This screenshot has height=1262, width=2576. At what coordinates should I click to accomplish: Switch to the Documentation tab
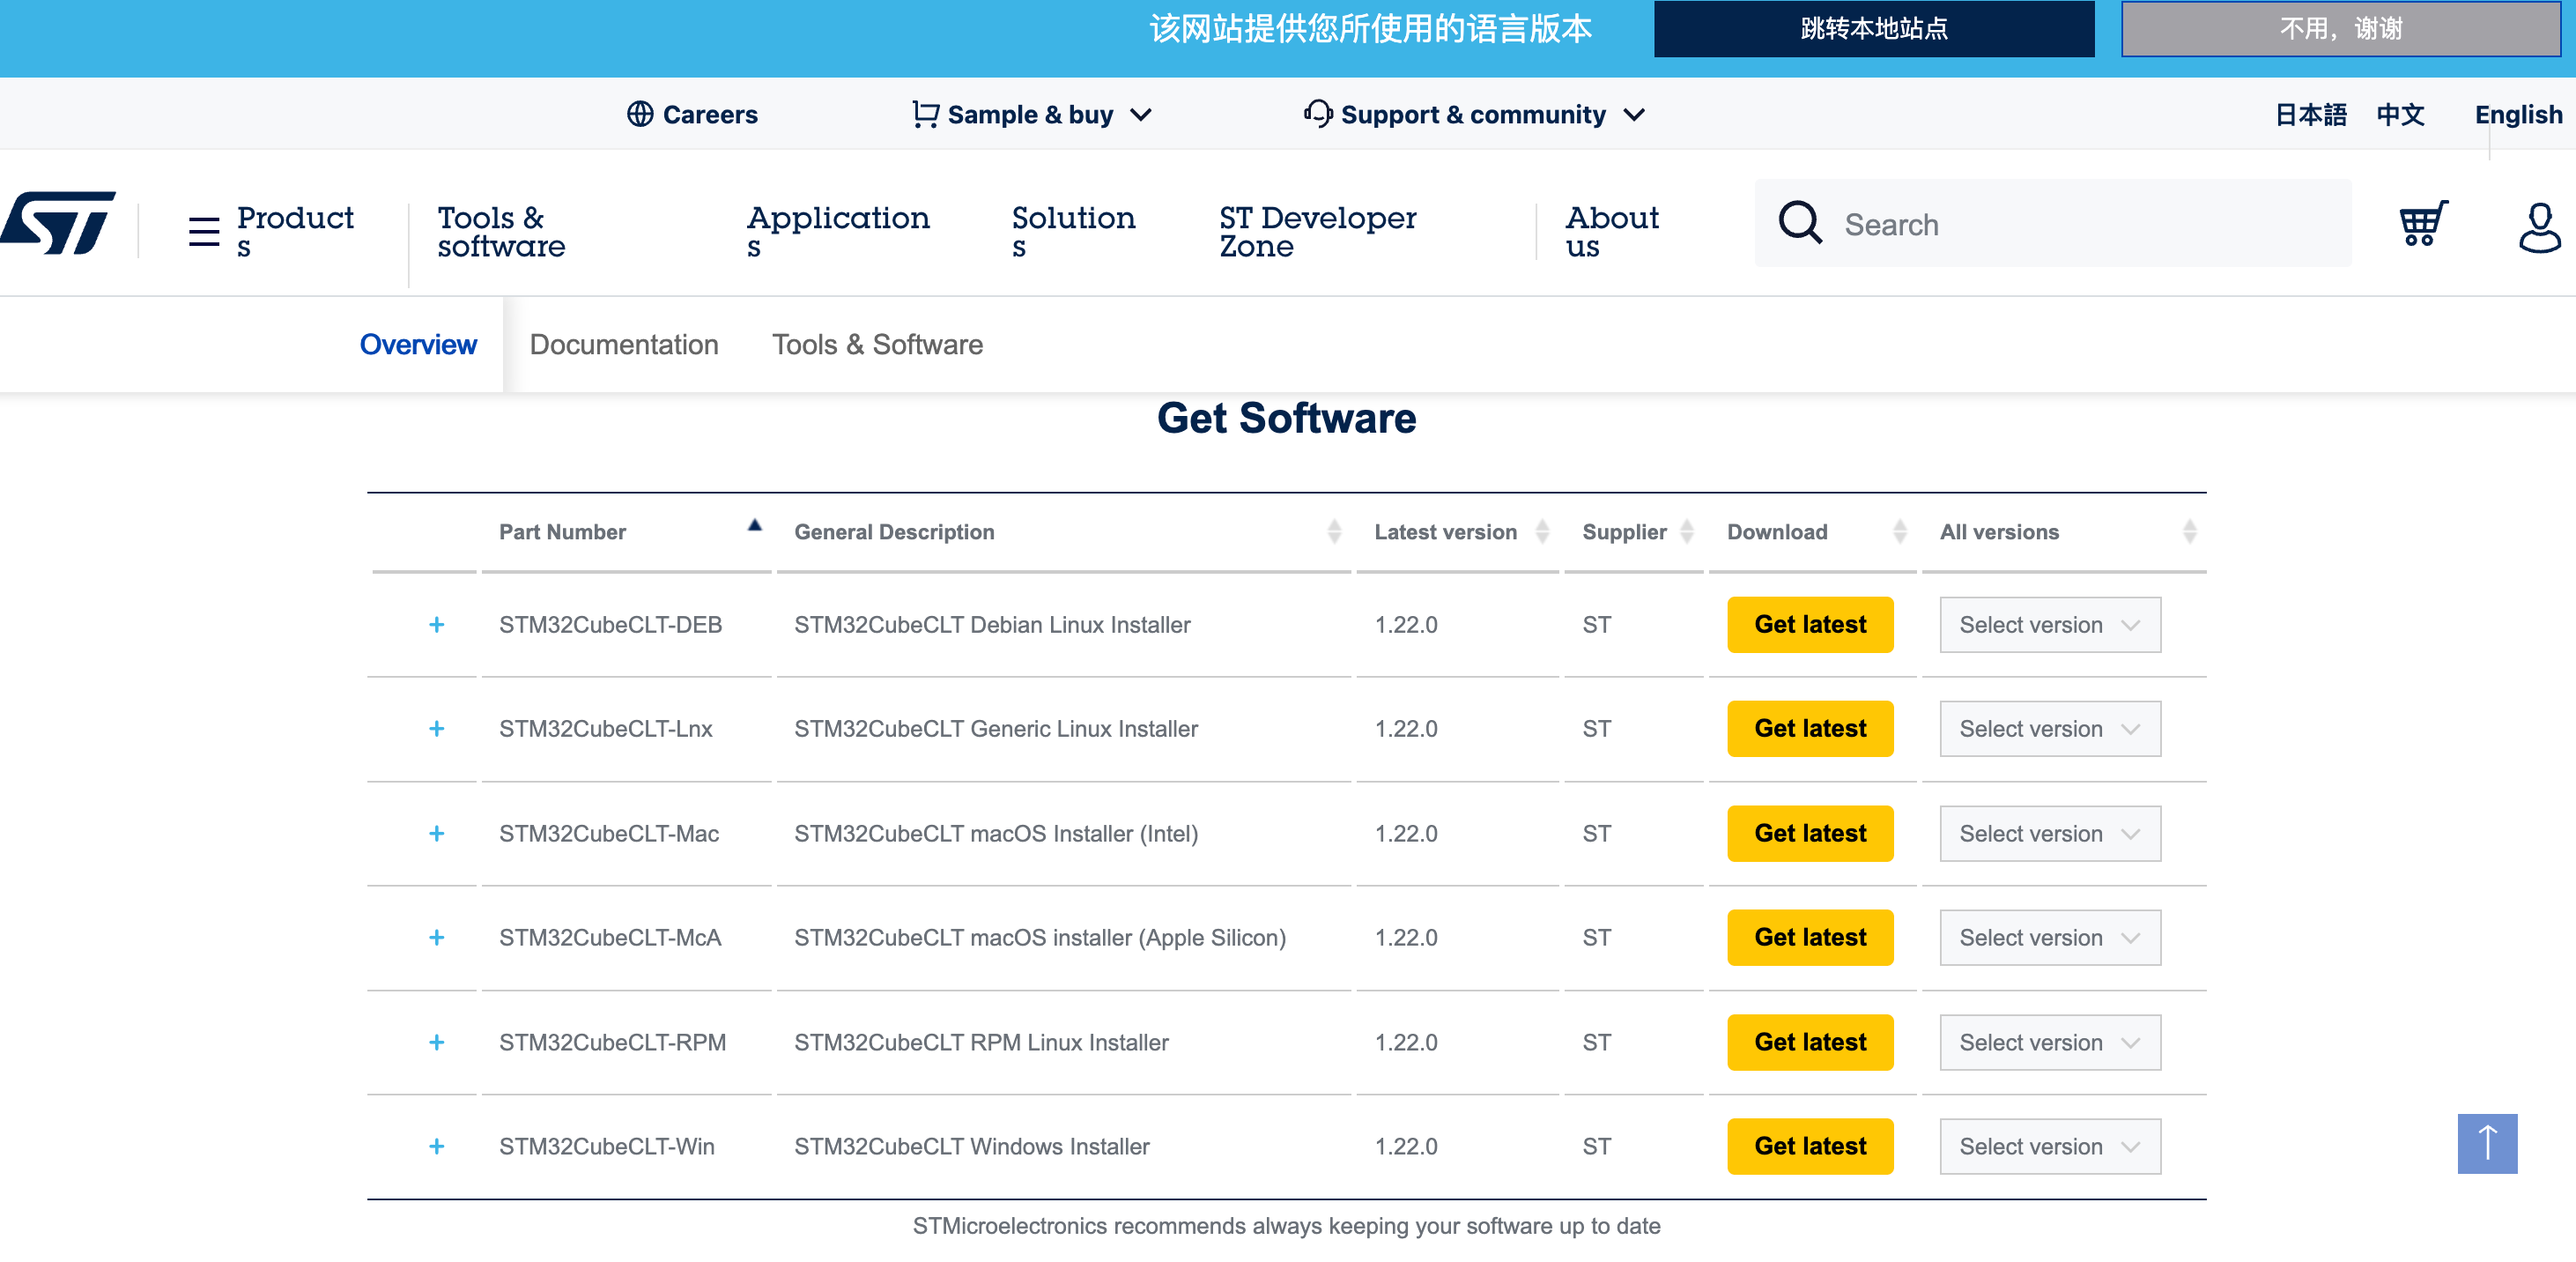(624, 344)
